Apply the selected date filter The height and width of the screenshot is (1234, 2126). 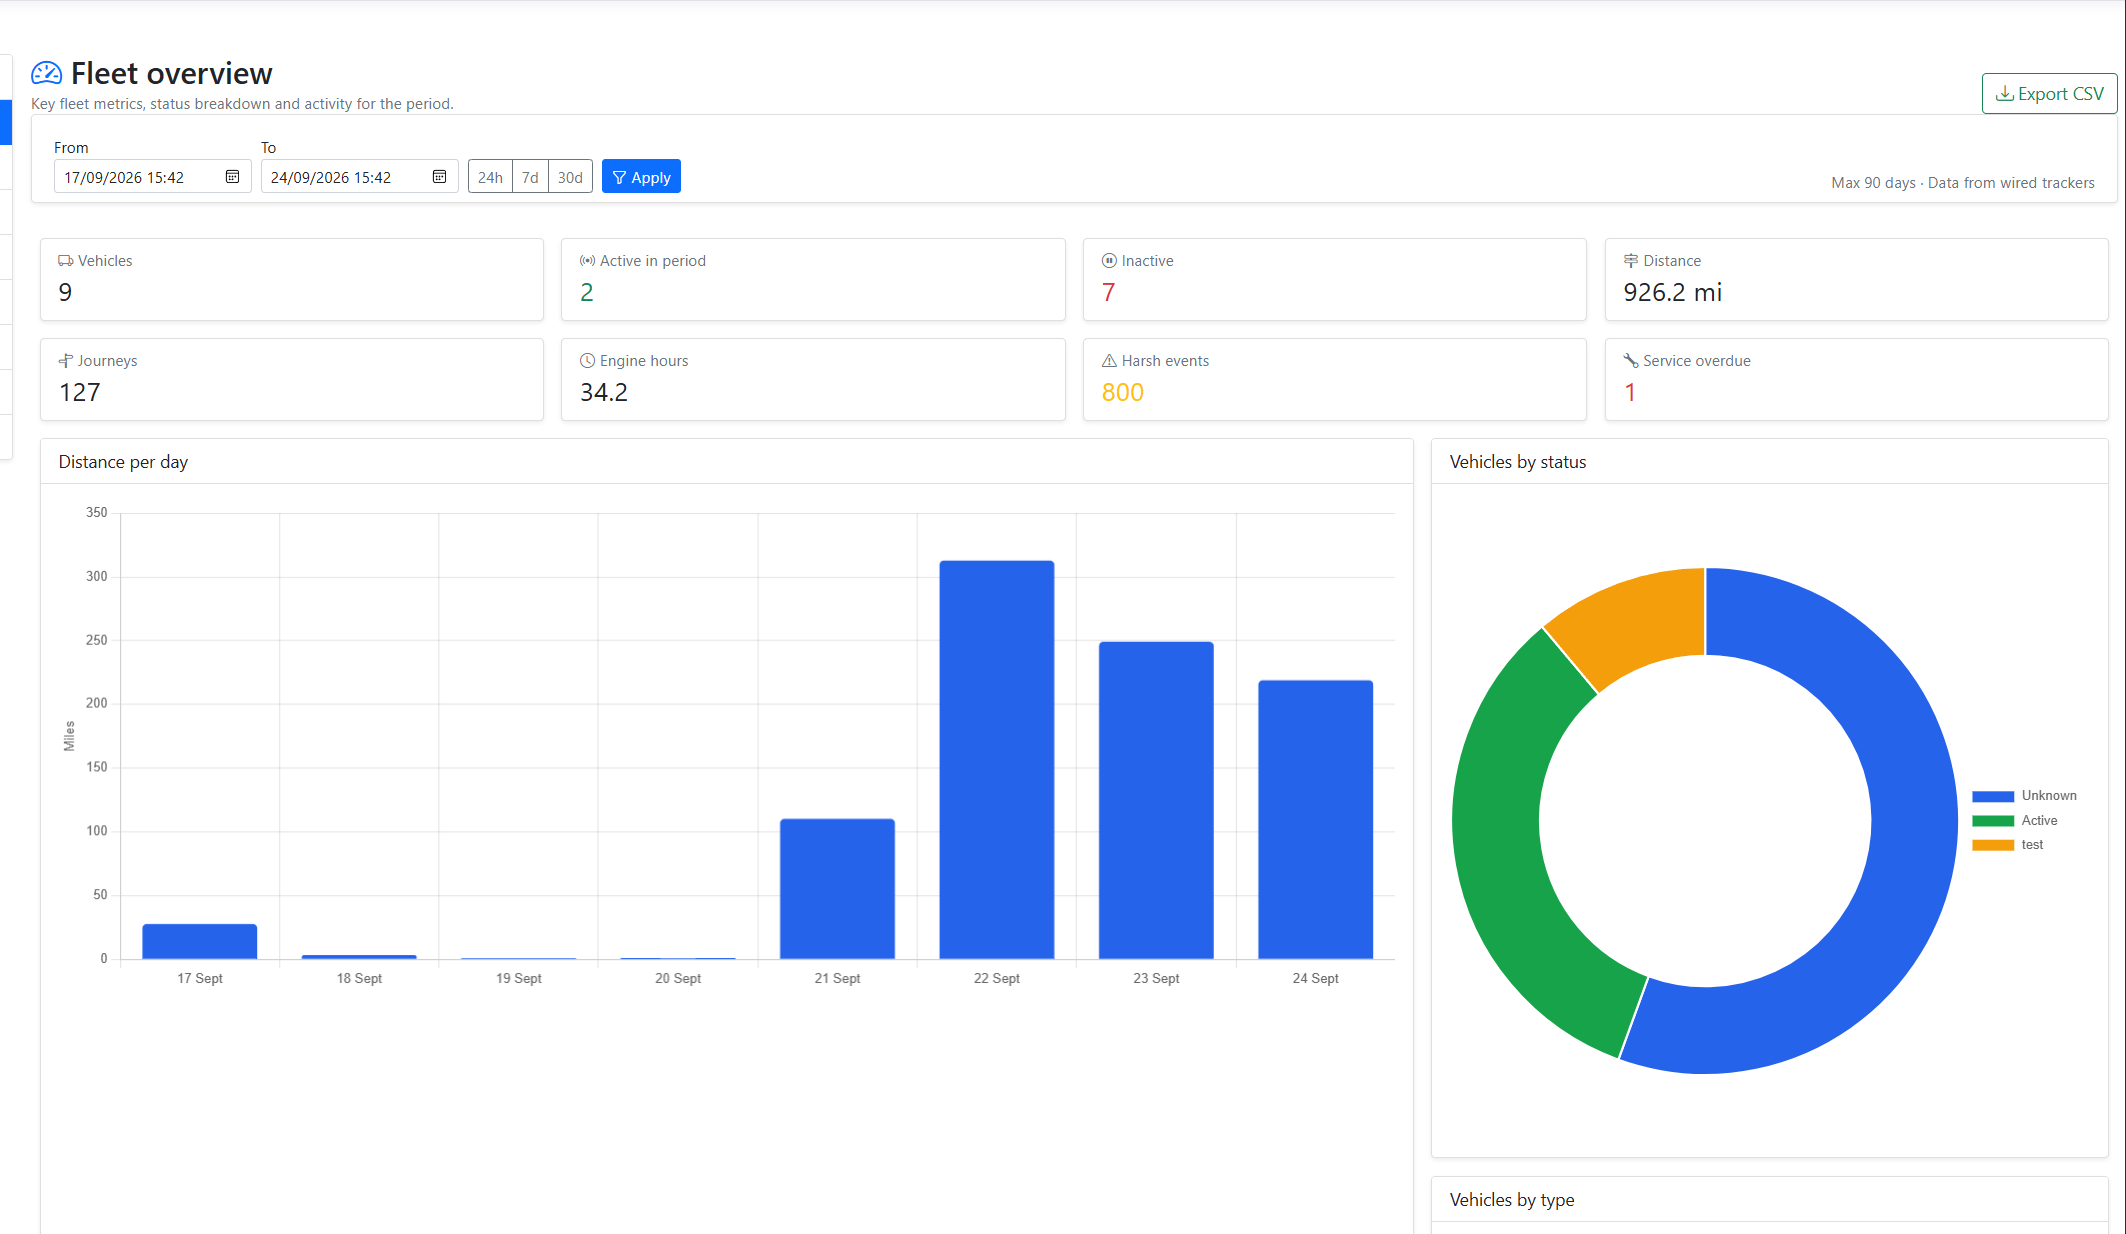(641, 177)
